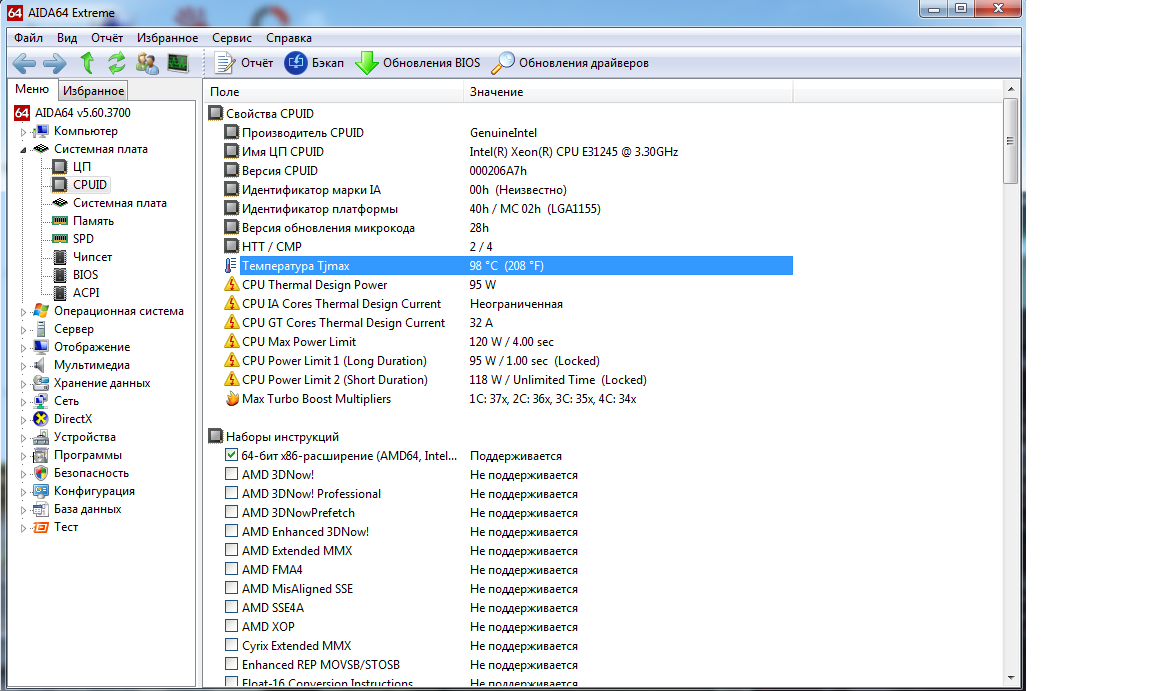Click the AIDA64 v5.60.3700 tree root icon

coord(22,112)
